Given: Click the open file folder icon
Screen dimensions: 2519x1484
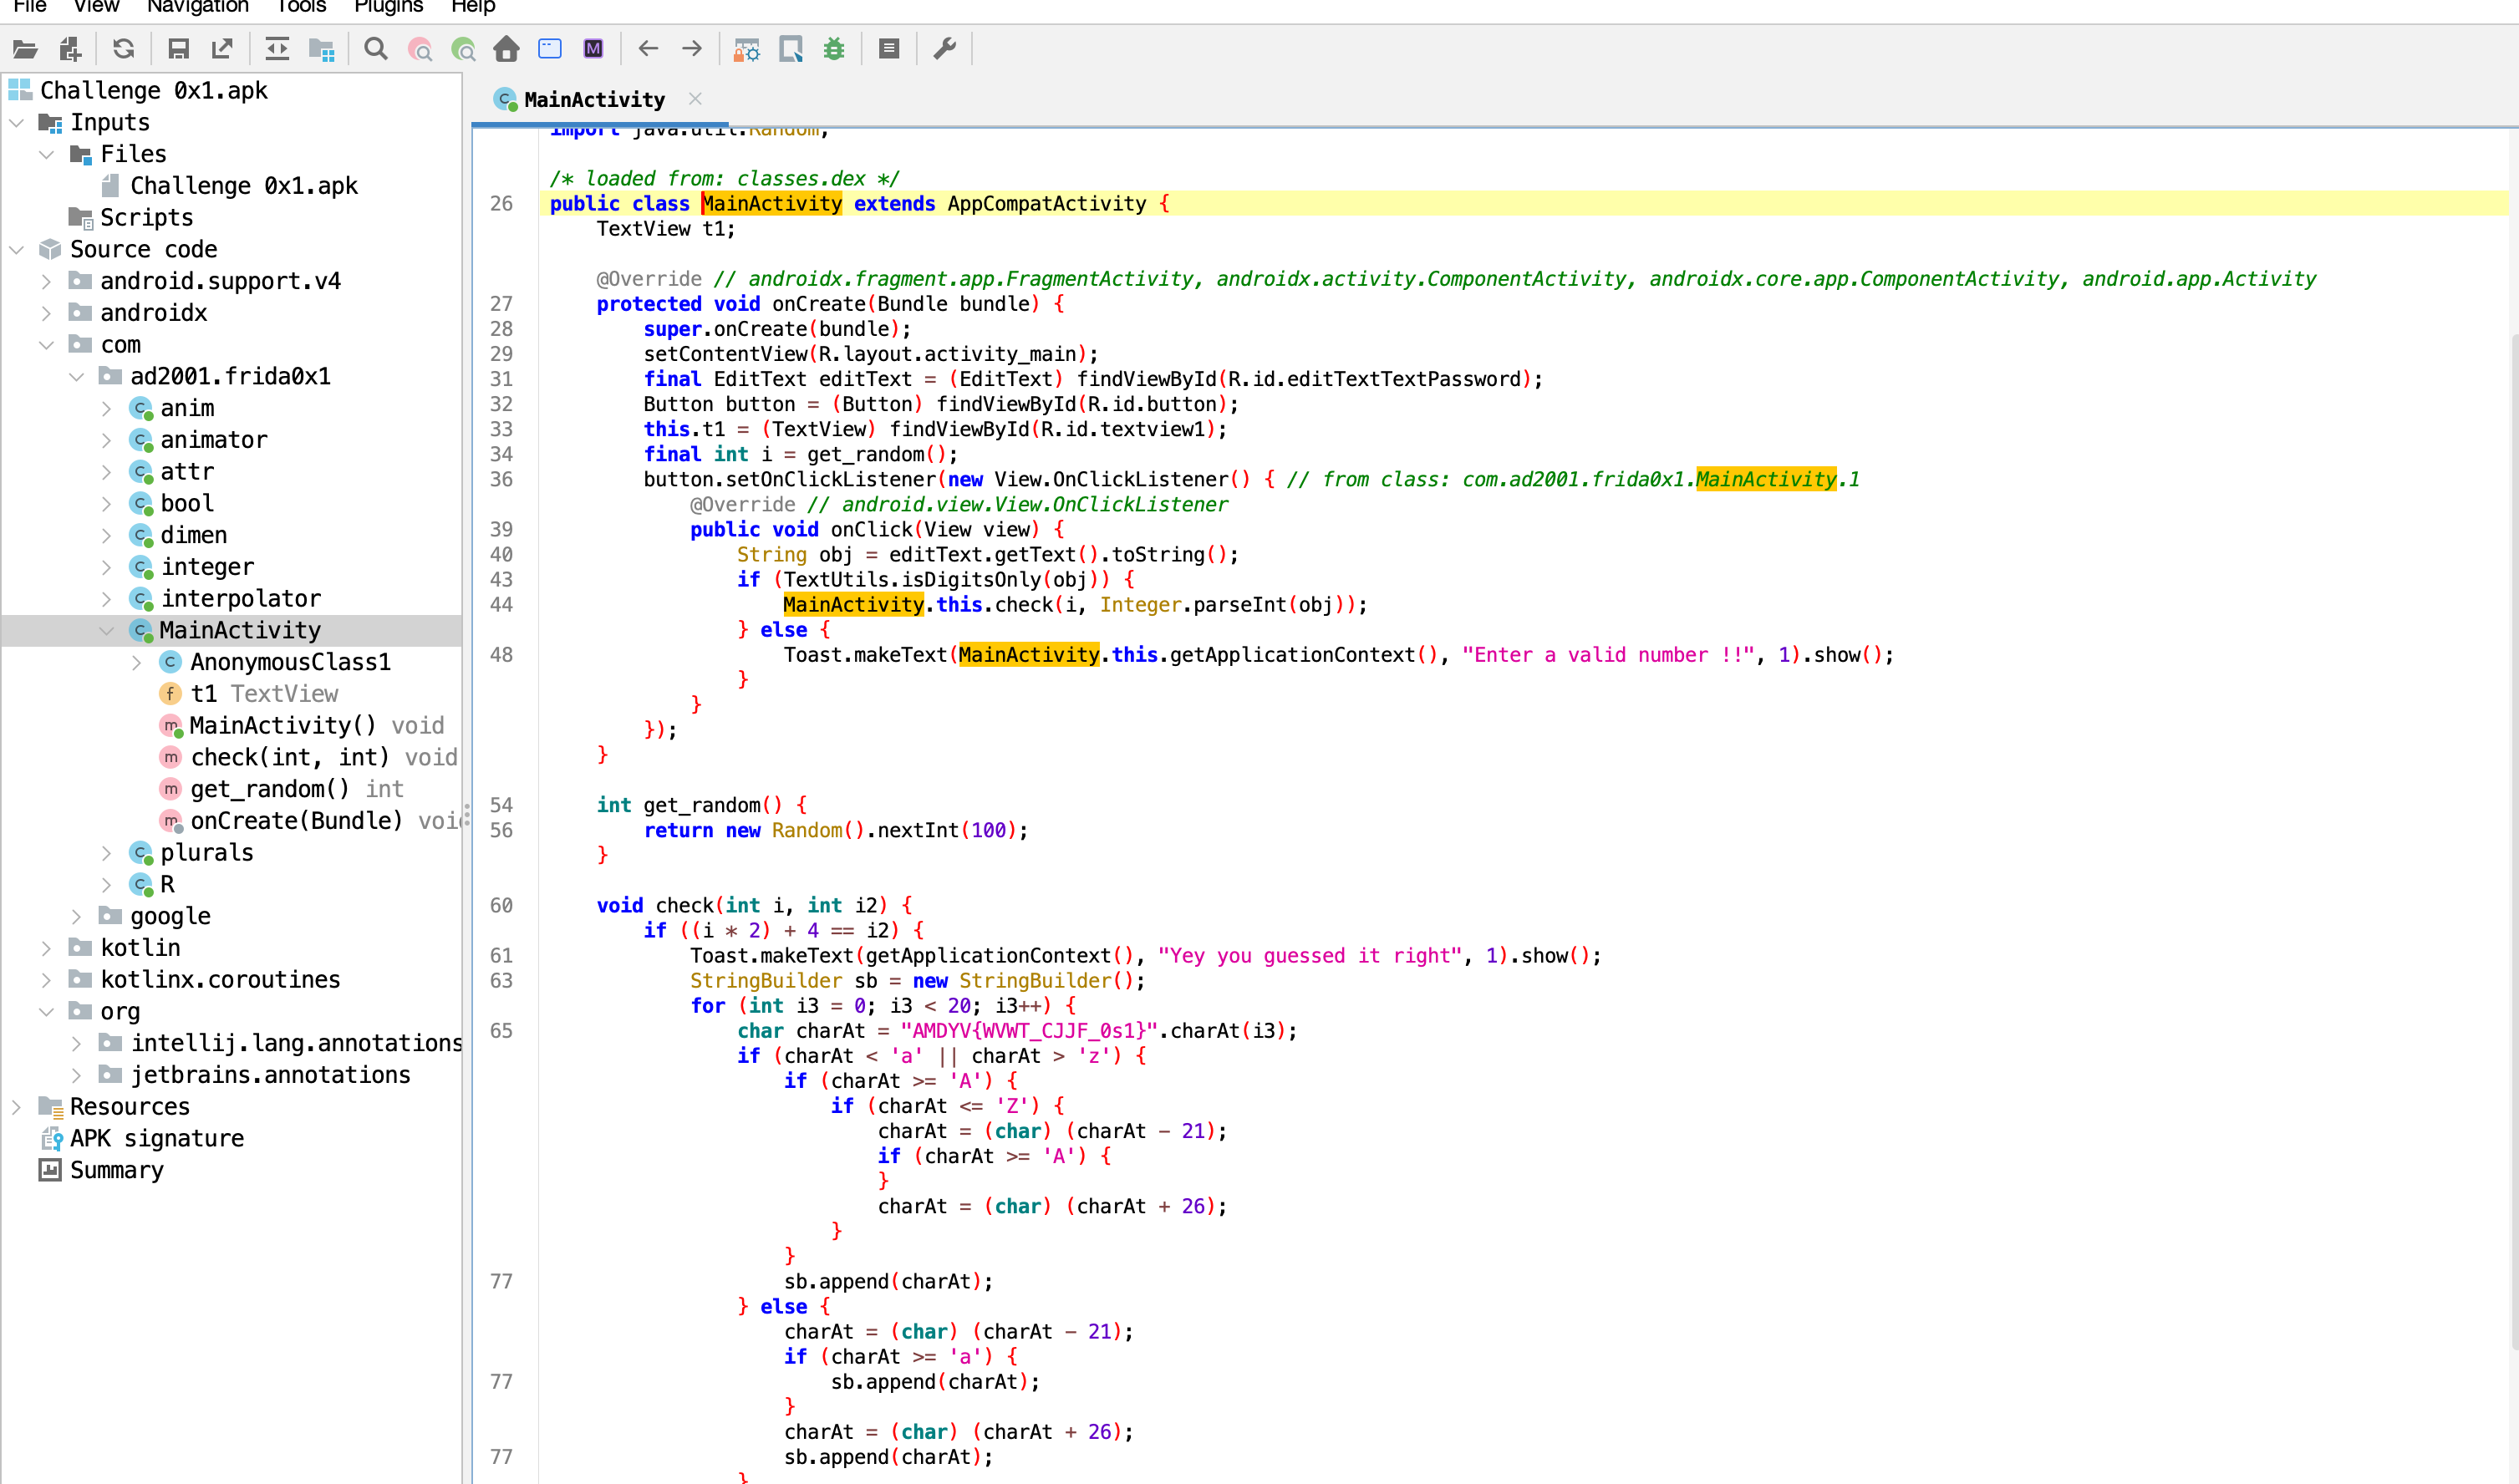Looking at the screenshot, I should [x=25, y=49].
